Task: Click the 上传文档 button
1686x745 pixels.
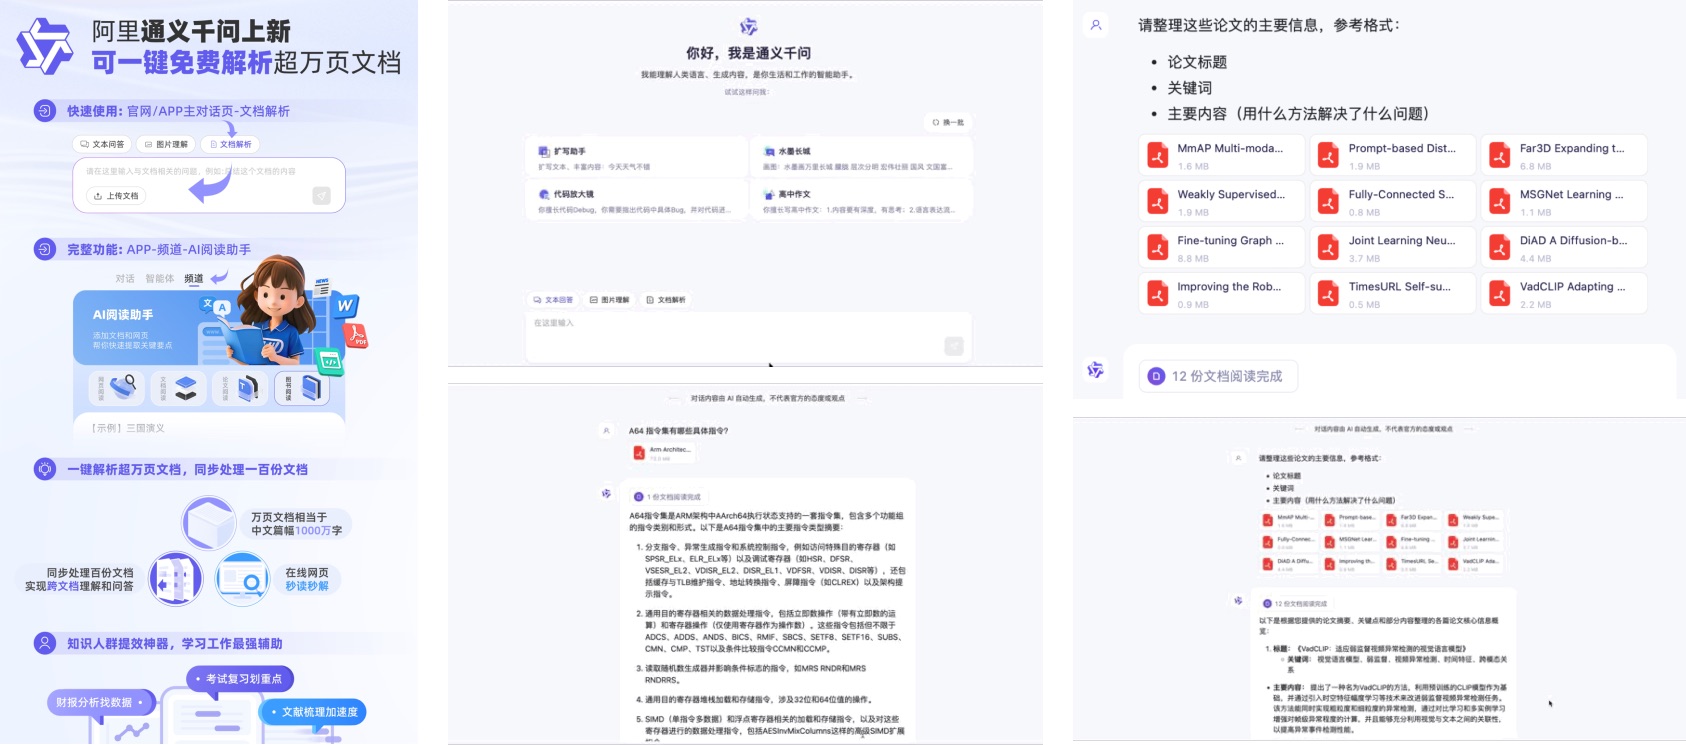Action: [x=116, y=196]
